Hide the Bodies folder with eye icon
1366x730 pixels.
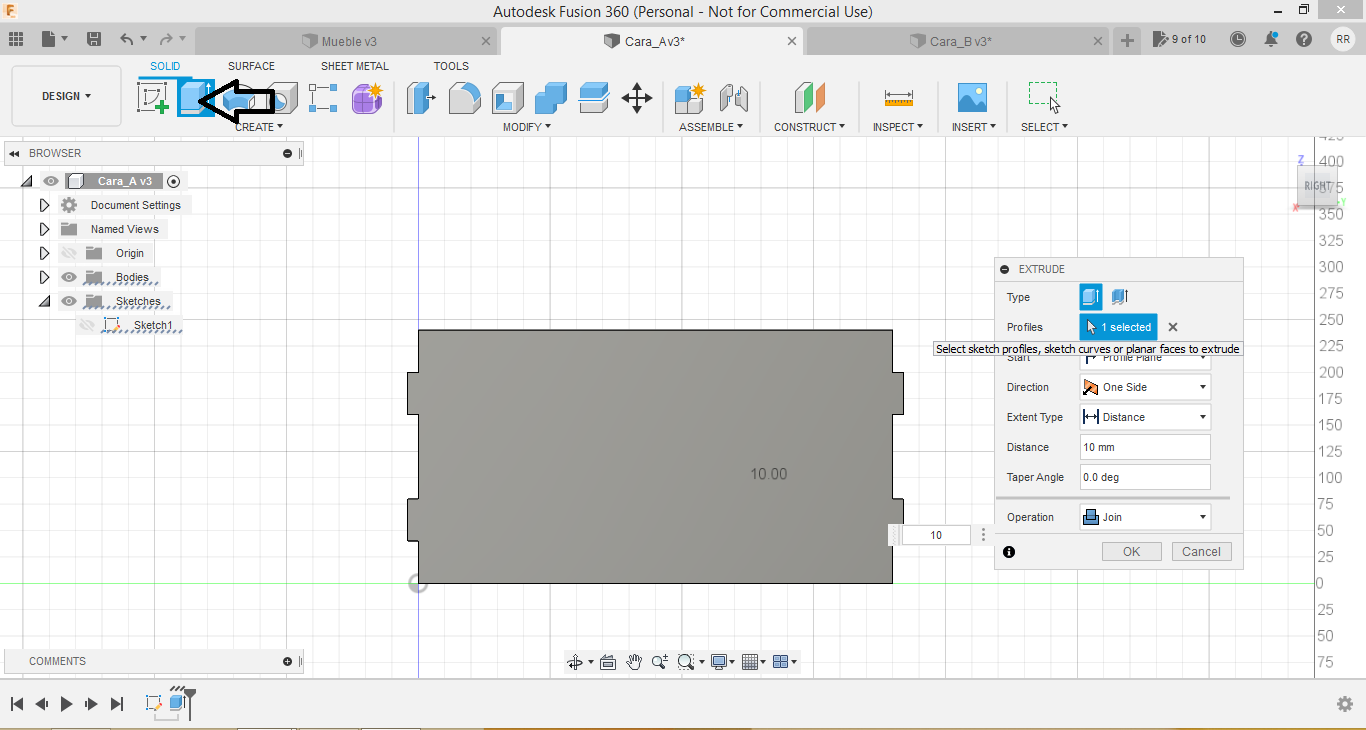pyautogui.click(x=69, y=277)
